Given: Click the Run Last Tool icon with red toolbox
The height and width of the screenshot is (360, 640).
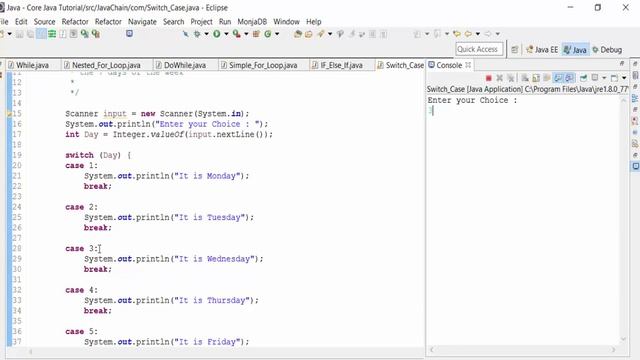Looking at the screenshot, I should 236,34.
